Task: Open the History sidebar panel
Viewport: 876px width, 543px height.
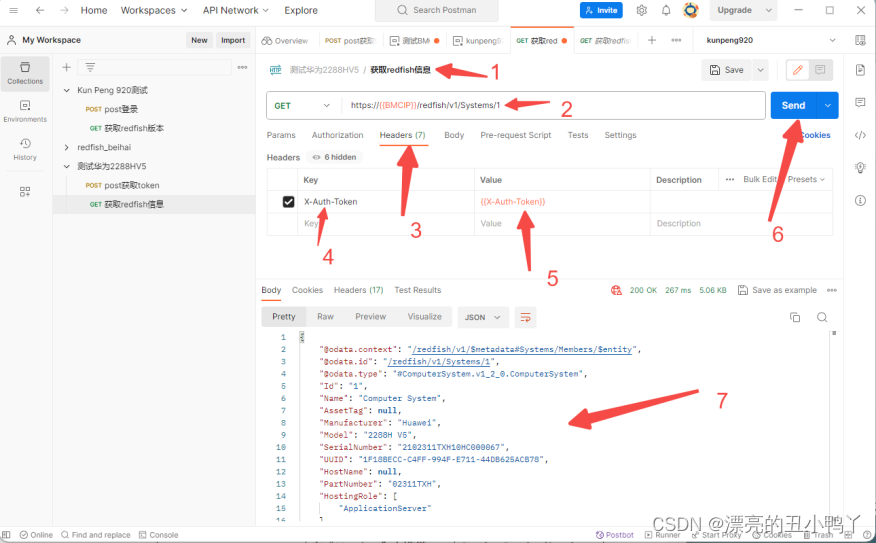Action: 25,149
